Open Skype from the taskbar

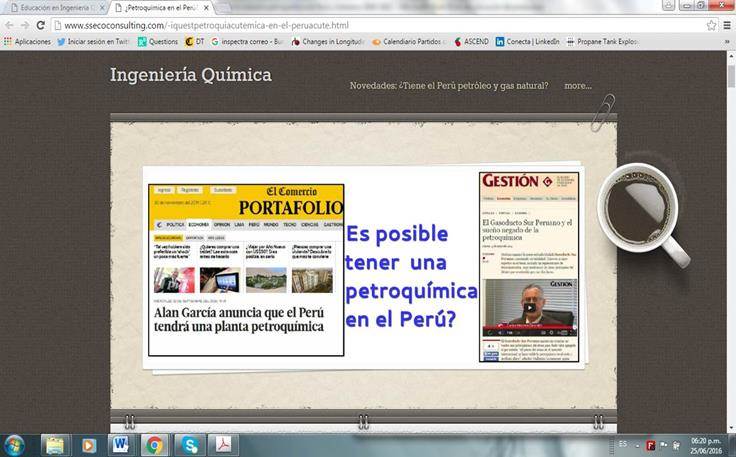pyautogui.click(x=190, y=445)
